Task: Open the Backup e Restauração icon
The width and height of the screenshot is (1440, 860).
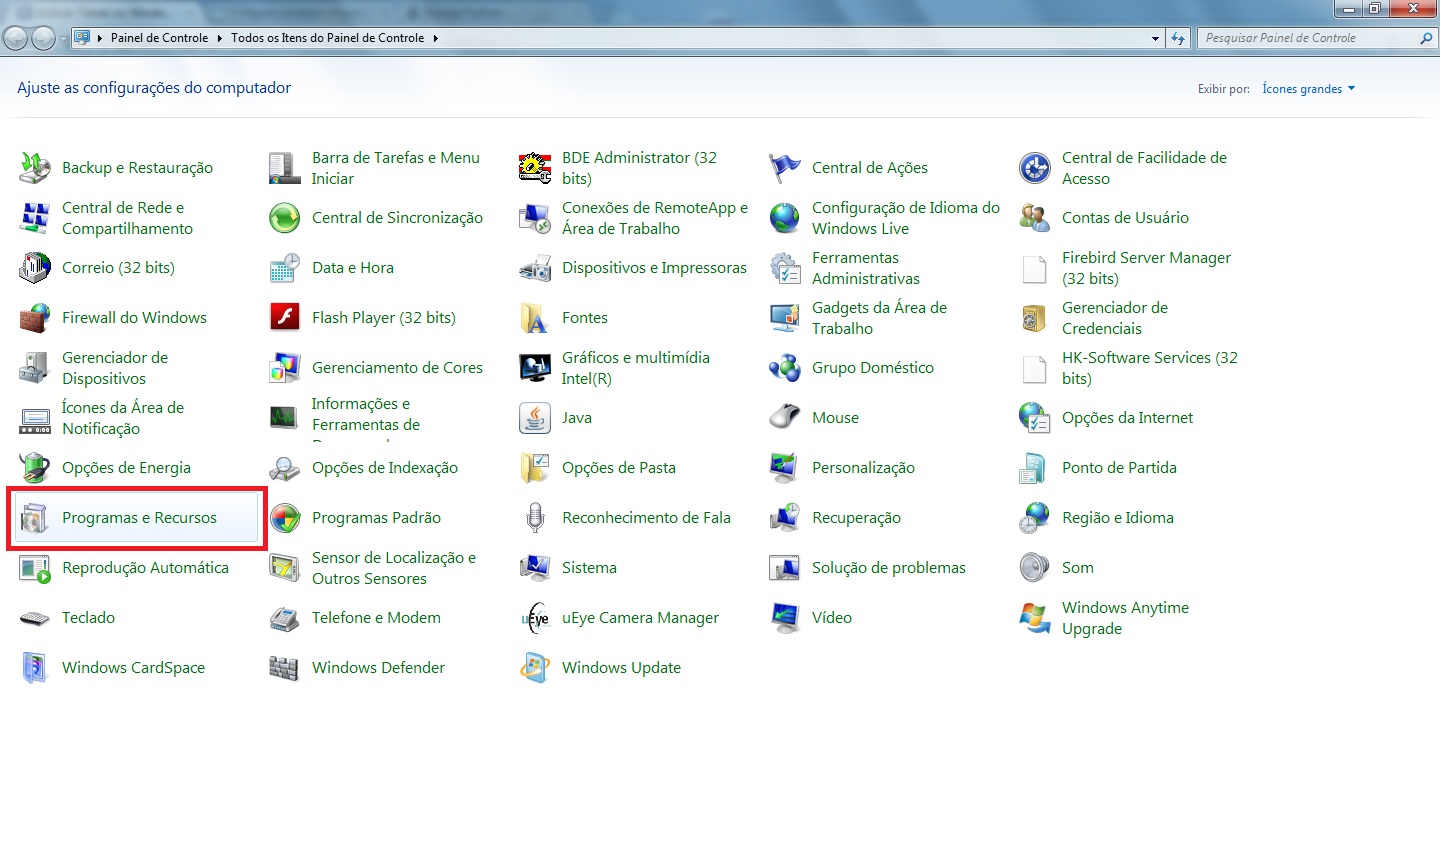Action: pyautogui.click(x=35, y=168)
